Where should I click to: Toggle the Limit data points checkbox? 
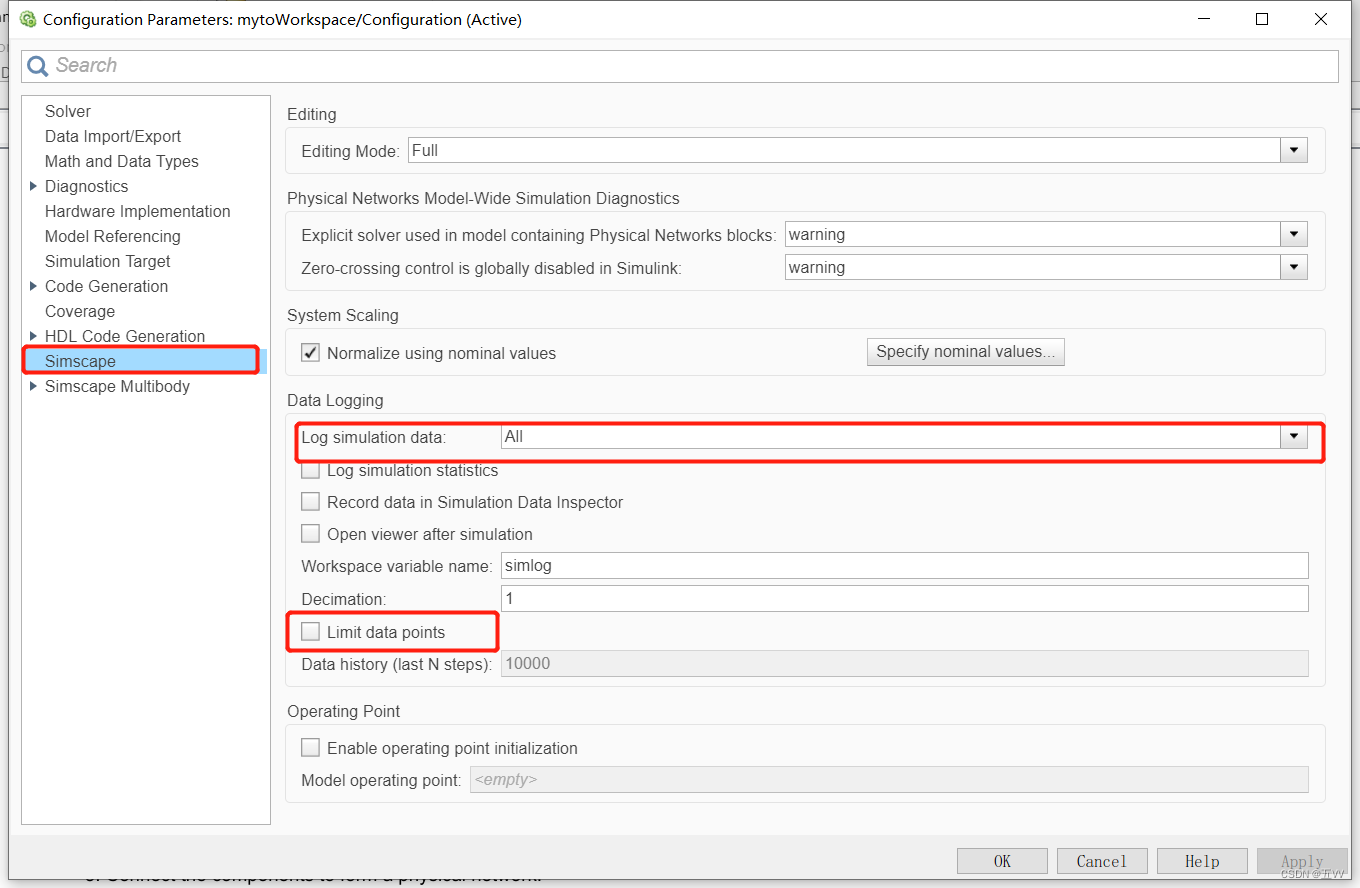coord(311,632)
